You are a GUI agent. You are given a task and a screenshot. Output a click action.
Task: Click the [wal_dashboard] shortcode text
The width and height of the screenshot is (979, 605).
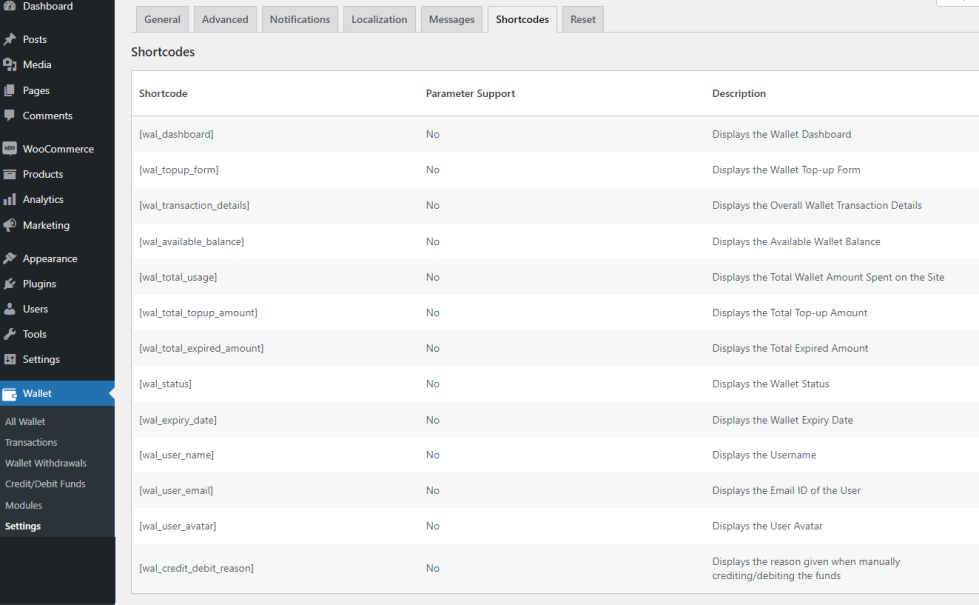tap(176, 134)
